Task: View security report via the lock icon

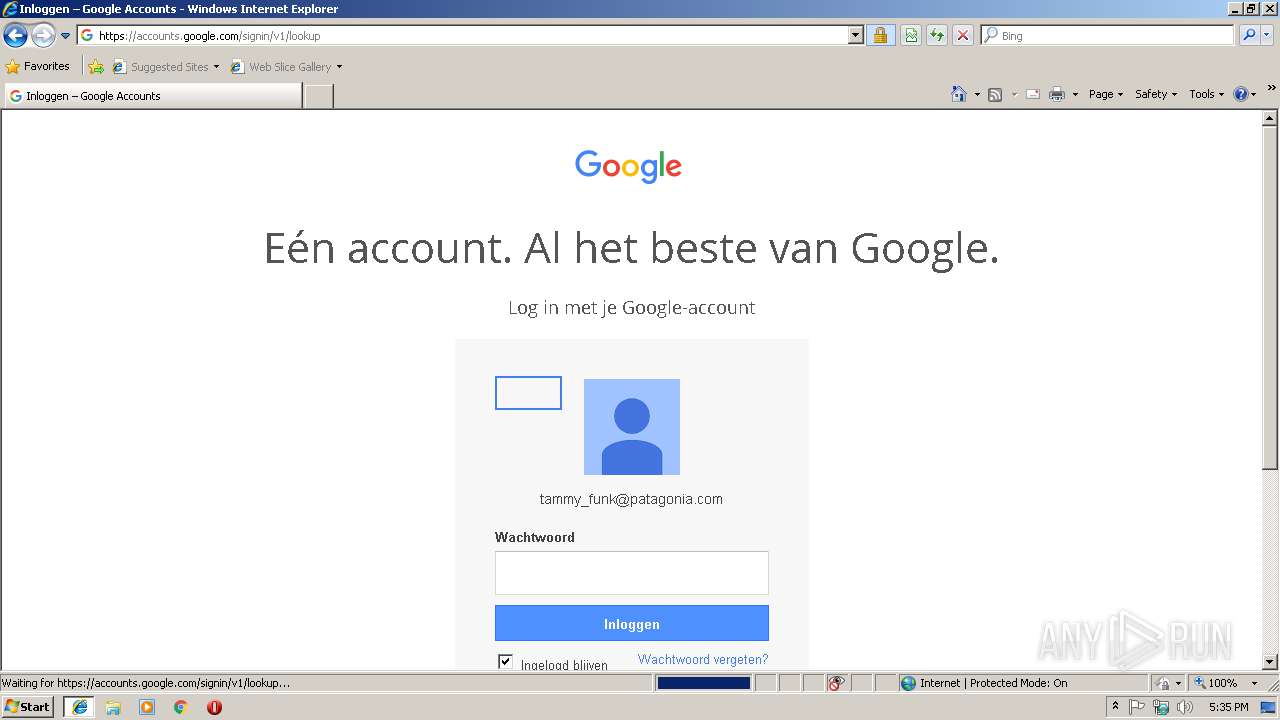Action: point(880,35)
